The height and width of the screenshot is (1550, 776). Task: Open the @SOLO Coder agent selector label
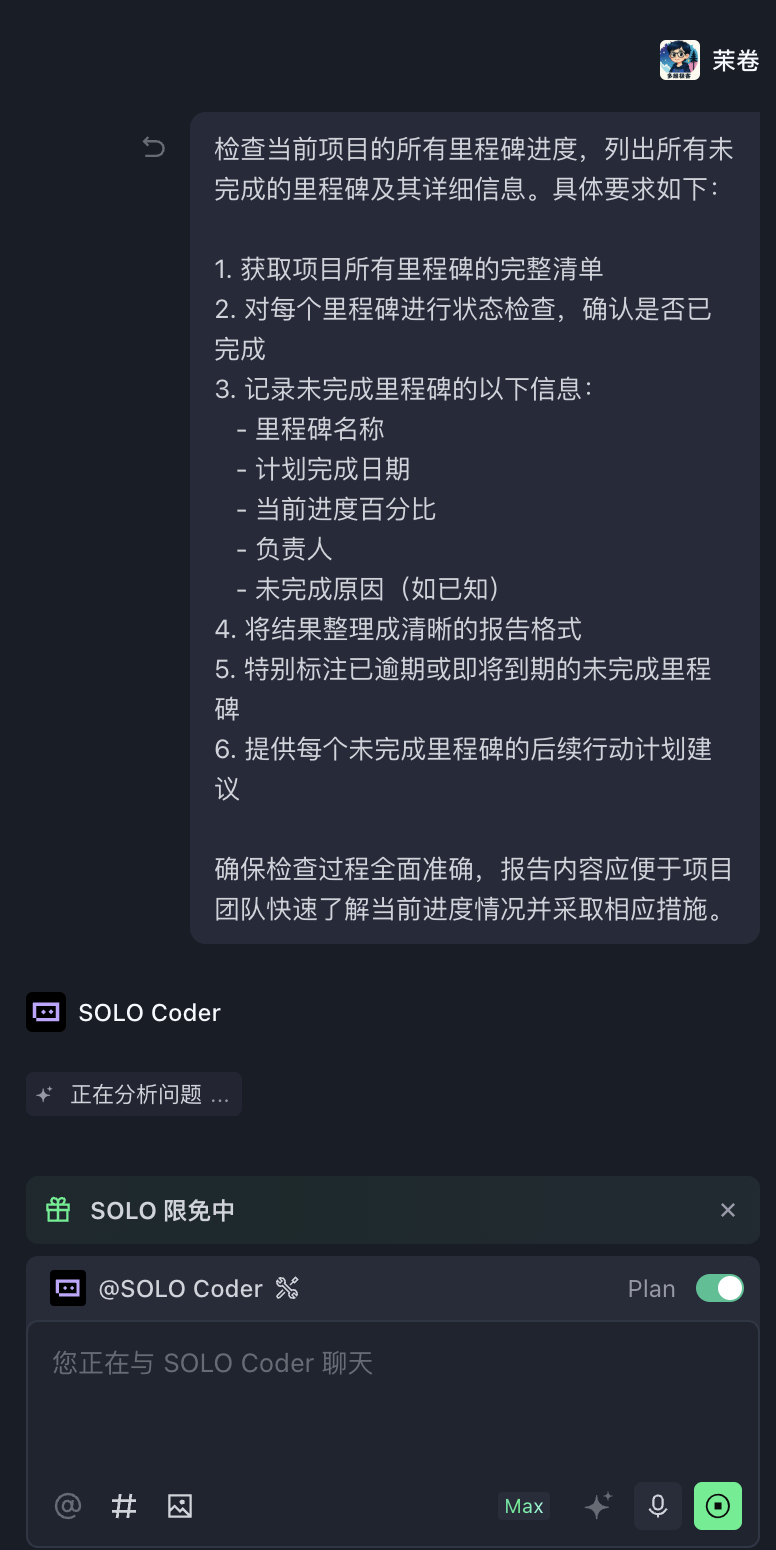coord(180,1289)
